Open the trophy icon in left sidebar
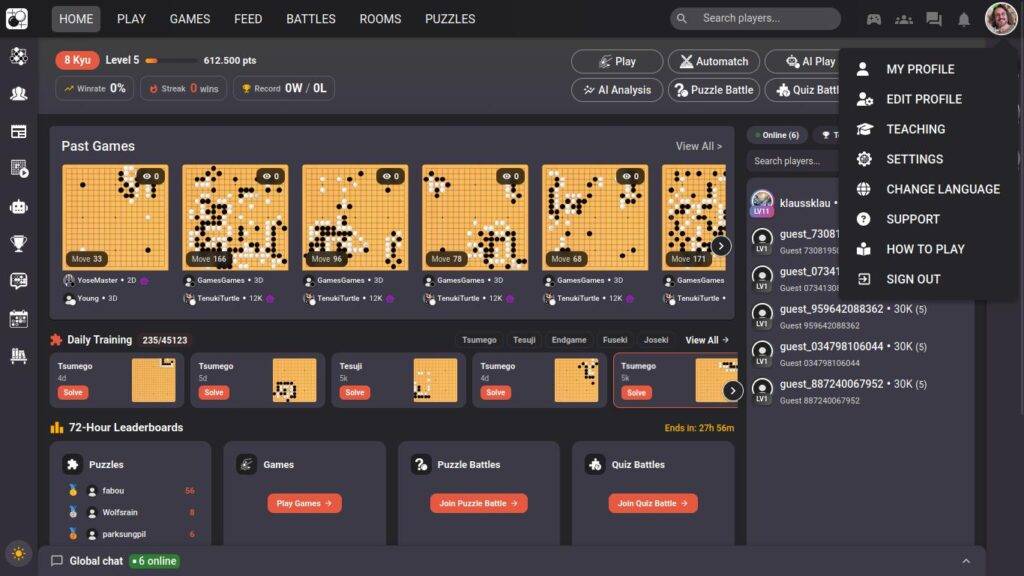The width and height of the screenshot is (1024, 576). [x=18, y=243]
